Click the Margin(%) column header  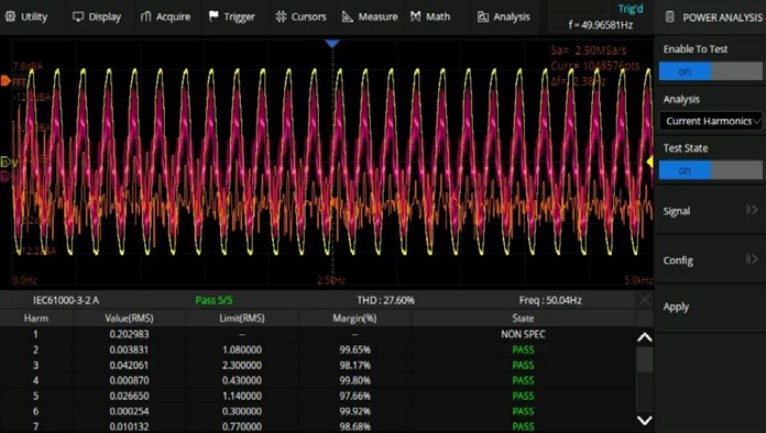coord(355,318)
